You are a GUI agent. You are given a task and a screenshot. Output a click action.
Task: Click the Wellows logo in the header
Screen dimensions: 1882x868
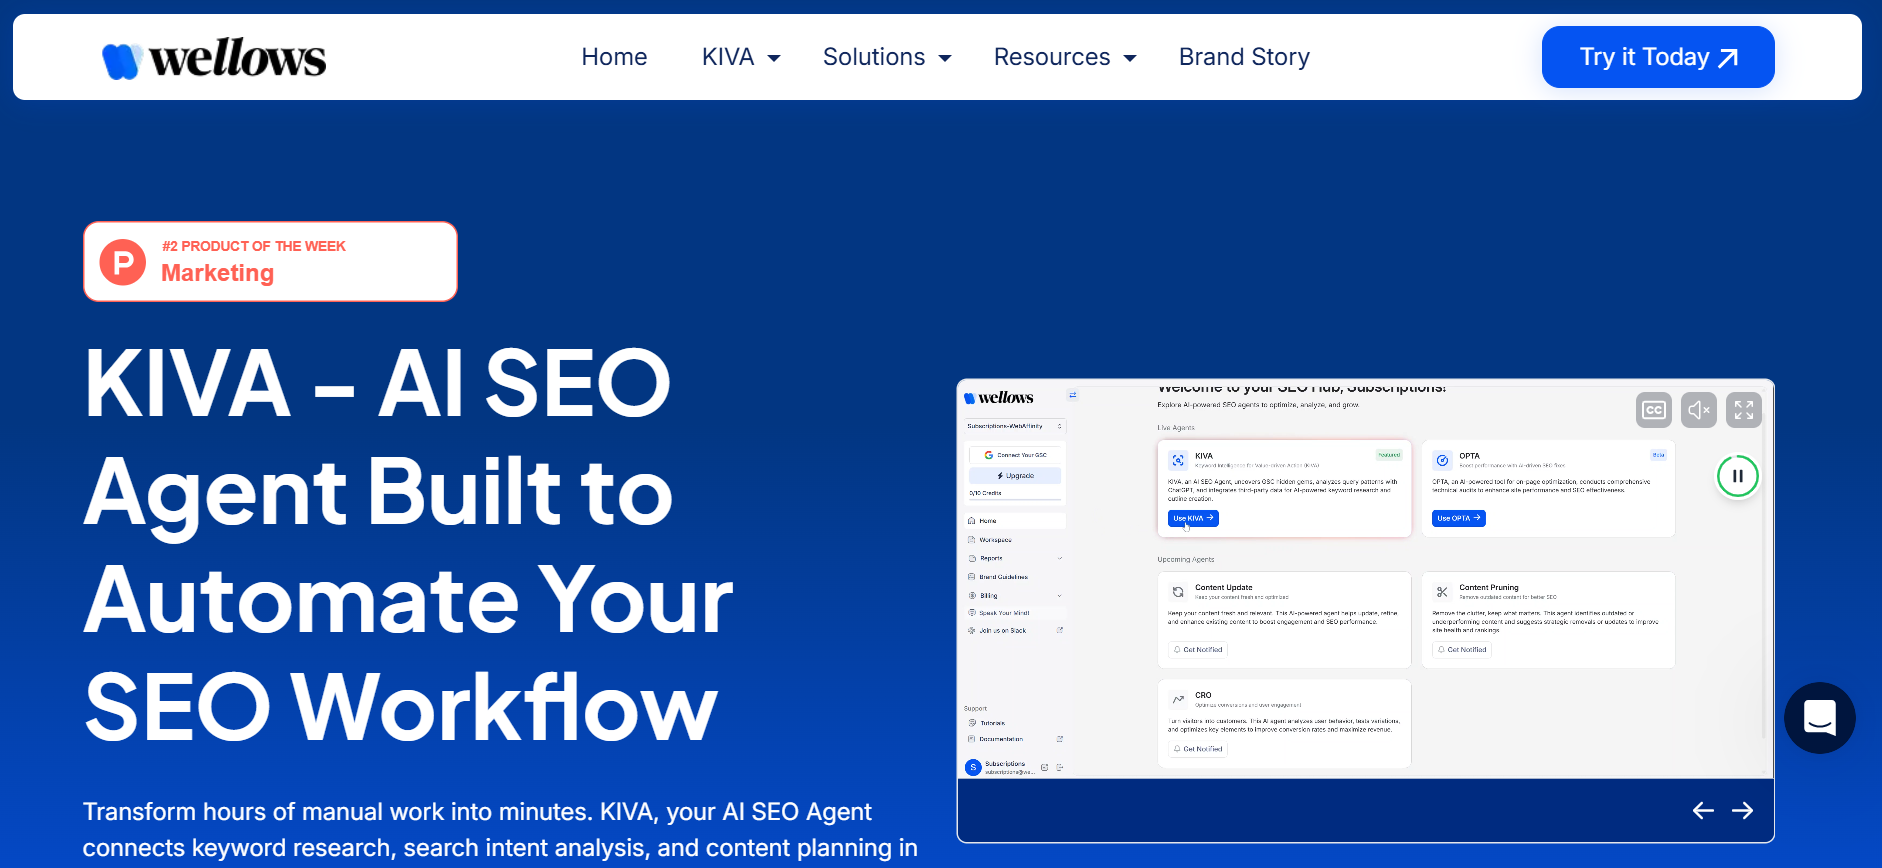click(x=214, y=58)
